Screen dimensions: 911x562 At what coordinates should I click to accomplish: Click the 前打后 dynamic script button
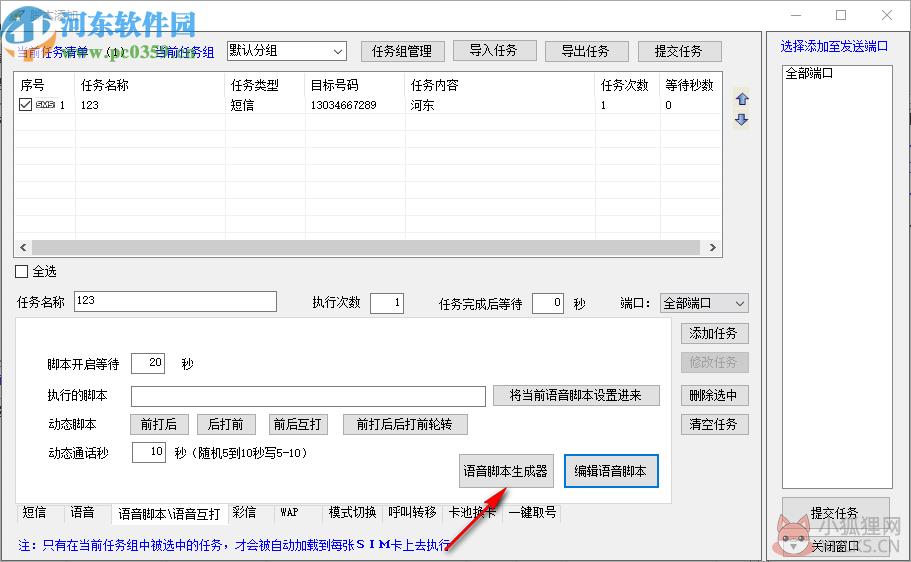[159, 424]
